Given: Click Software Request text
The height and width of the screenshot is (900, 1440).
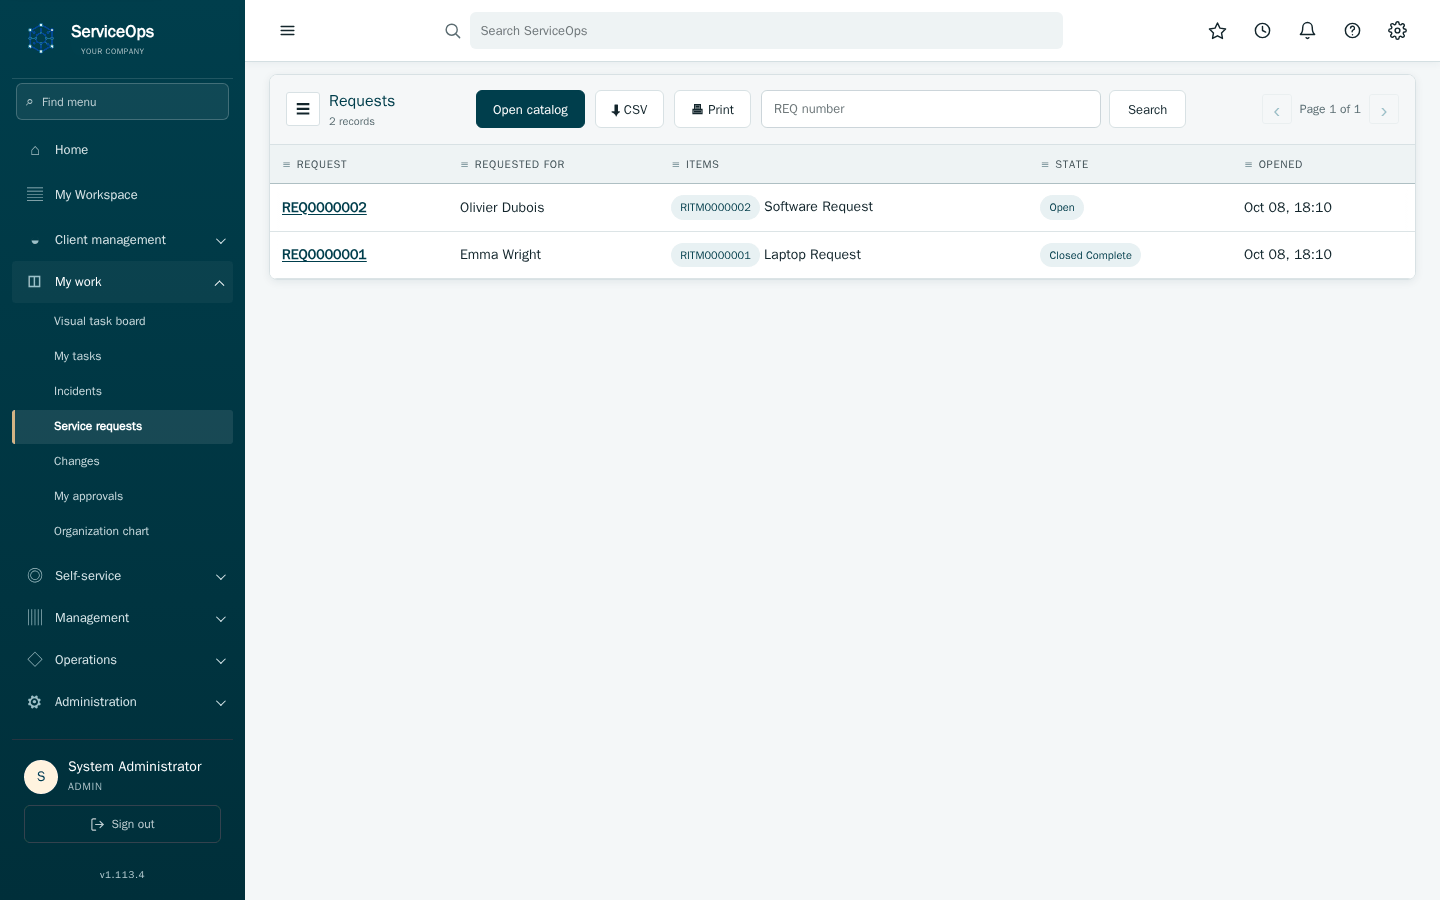Looking at the screenshot, I should 818,206.
